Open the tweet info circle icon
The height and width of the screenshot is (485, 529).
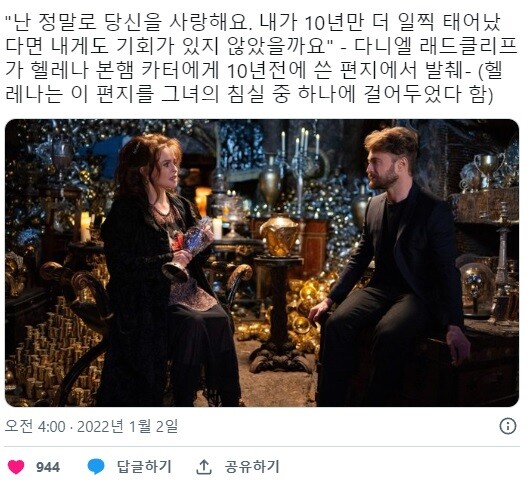tap(507, 426)
